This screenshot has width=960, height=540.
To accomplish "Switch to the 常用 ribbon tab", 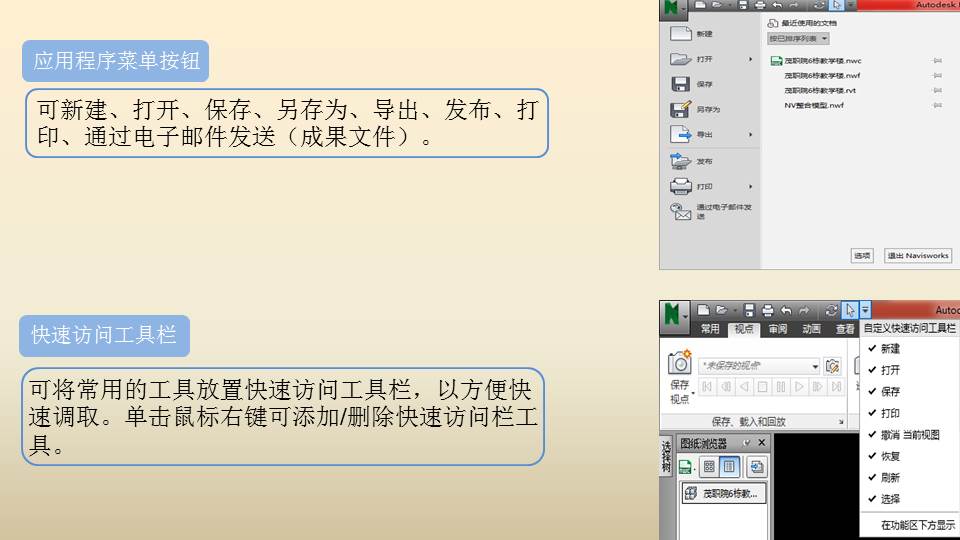I will (x=710, y=329).
